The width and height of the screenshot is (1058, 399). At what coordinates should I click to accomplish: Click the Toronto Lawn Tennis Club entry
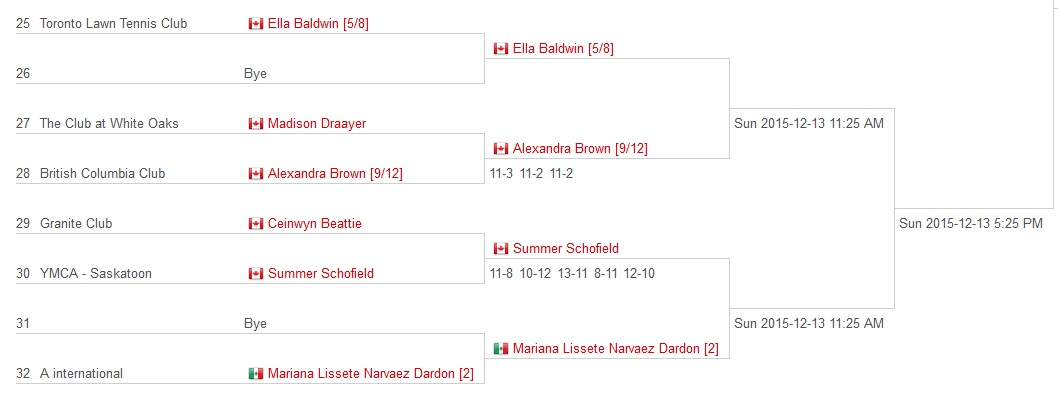pyautogui.click(x=113, y=24)
